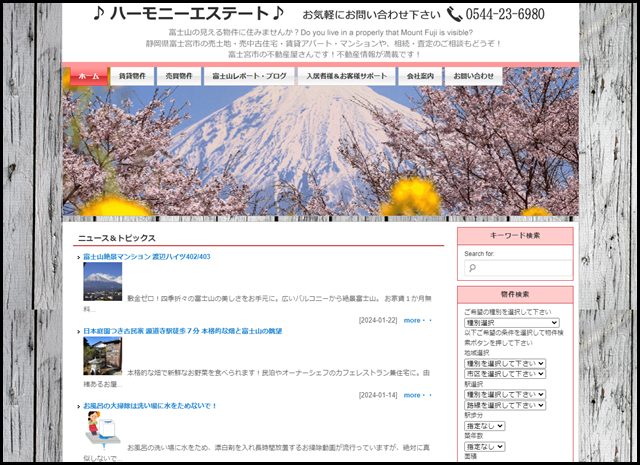Click the キーワード検索 panel header

coord(515,236)
